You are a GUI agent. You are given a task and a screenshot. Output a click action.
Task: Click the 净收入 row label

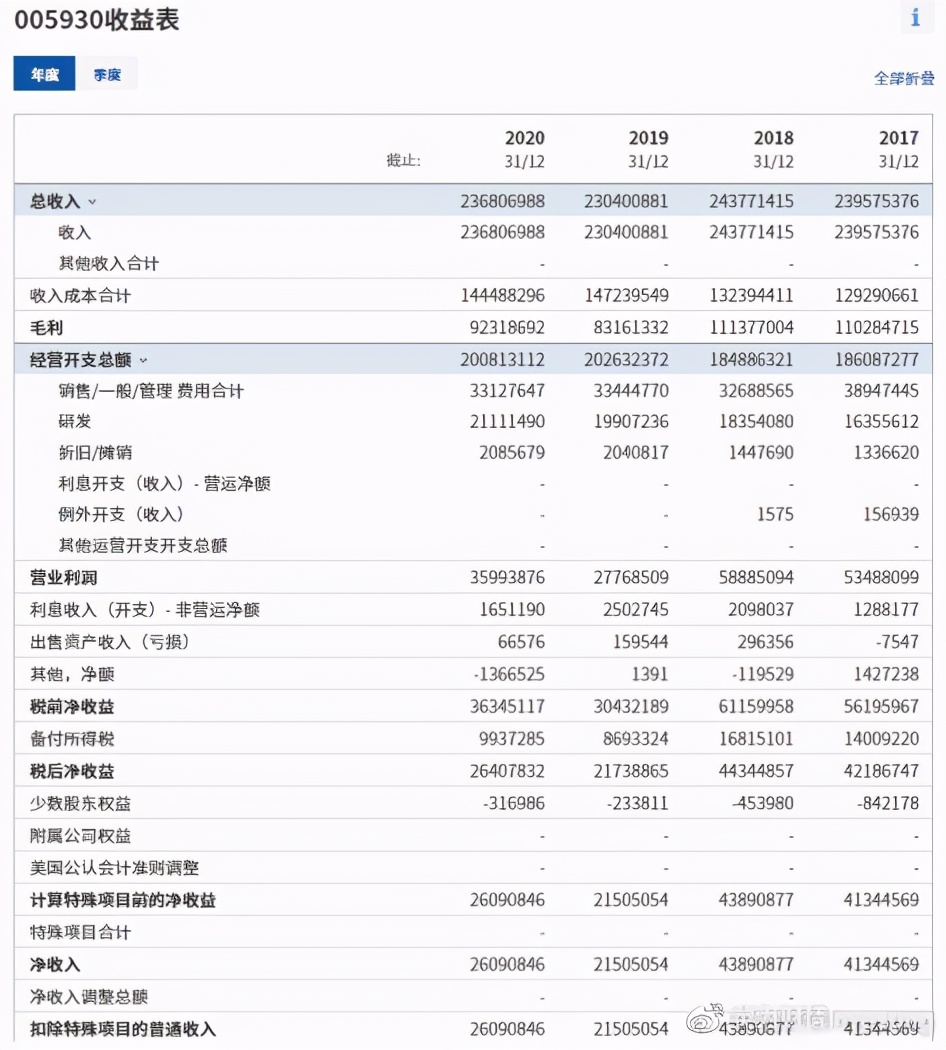point(45,964)
